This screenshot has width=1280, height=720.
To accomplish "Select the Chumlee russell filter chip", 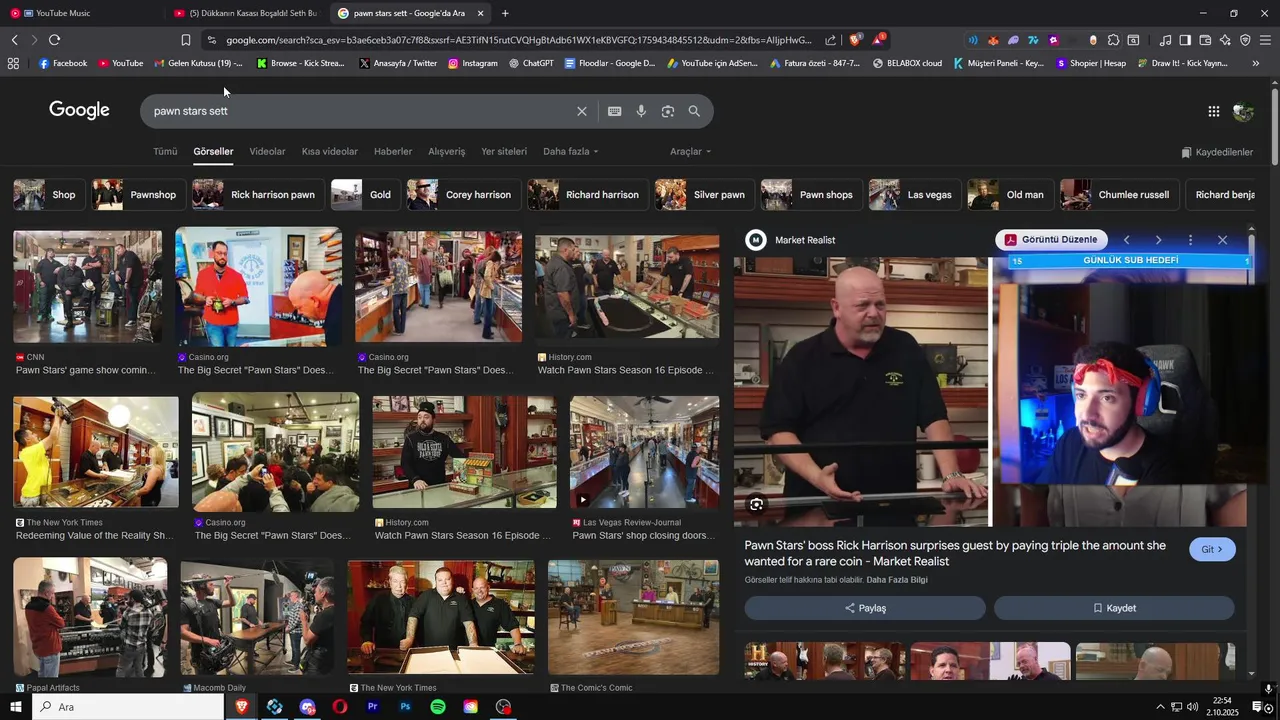I will (1120, 195).
